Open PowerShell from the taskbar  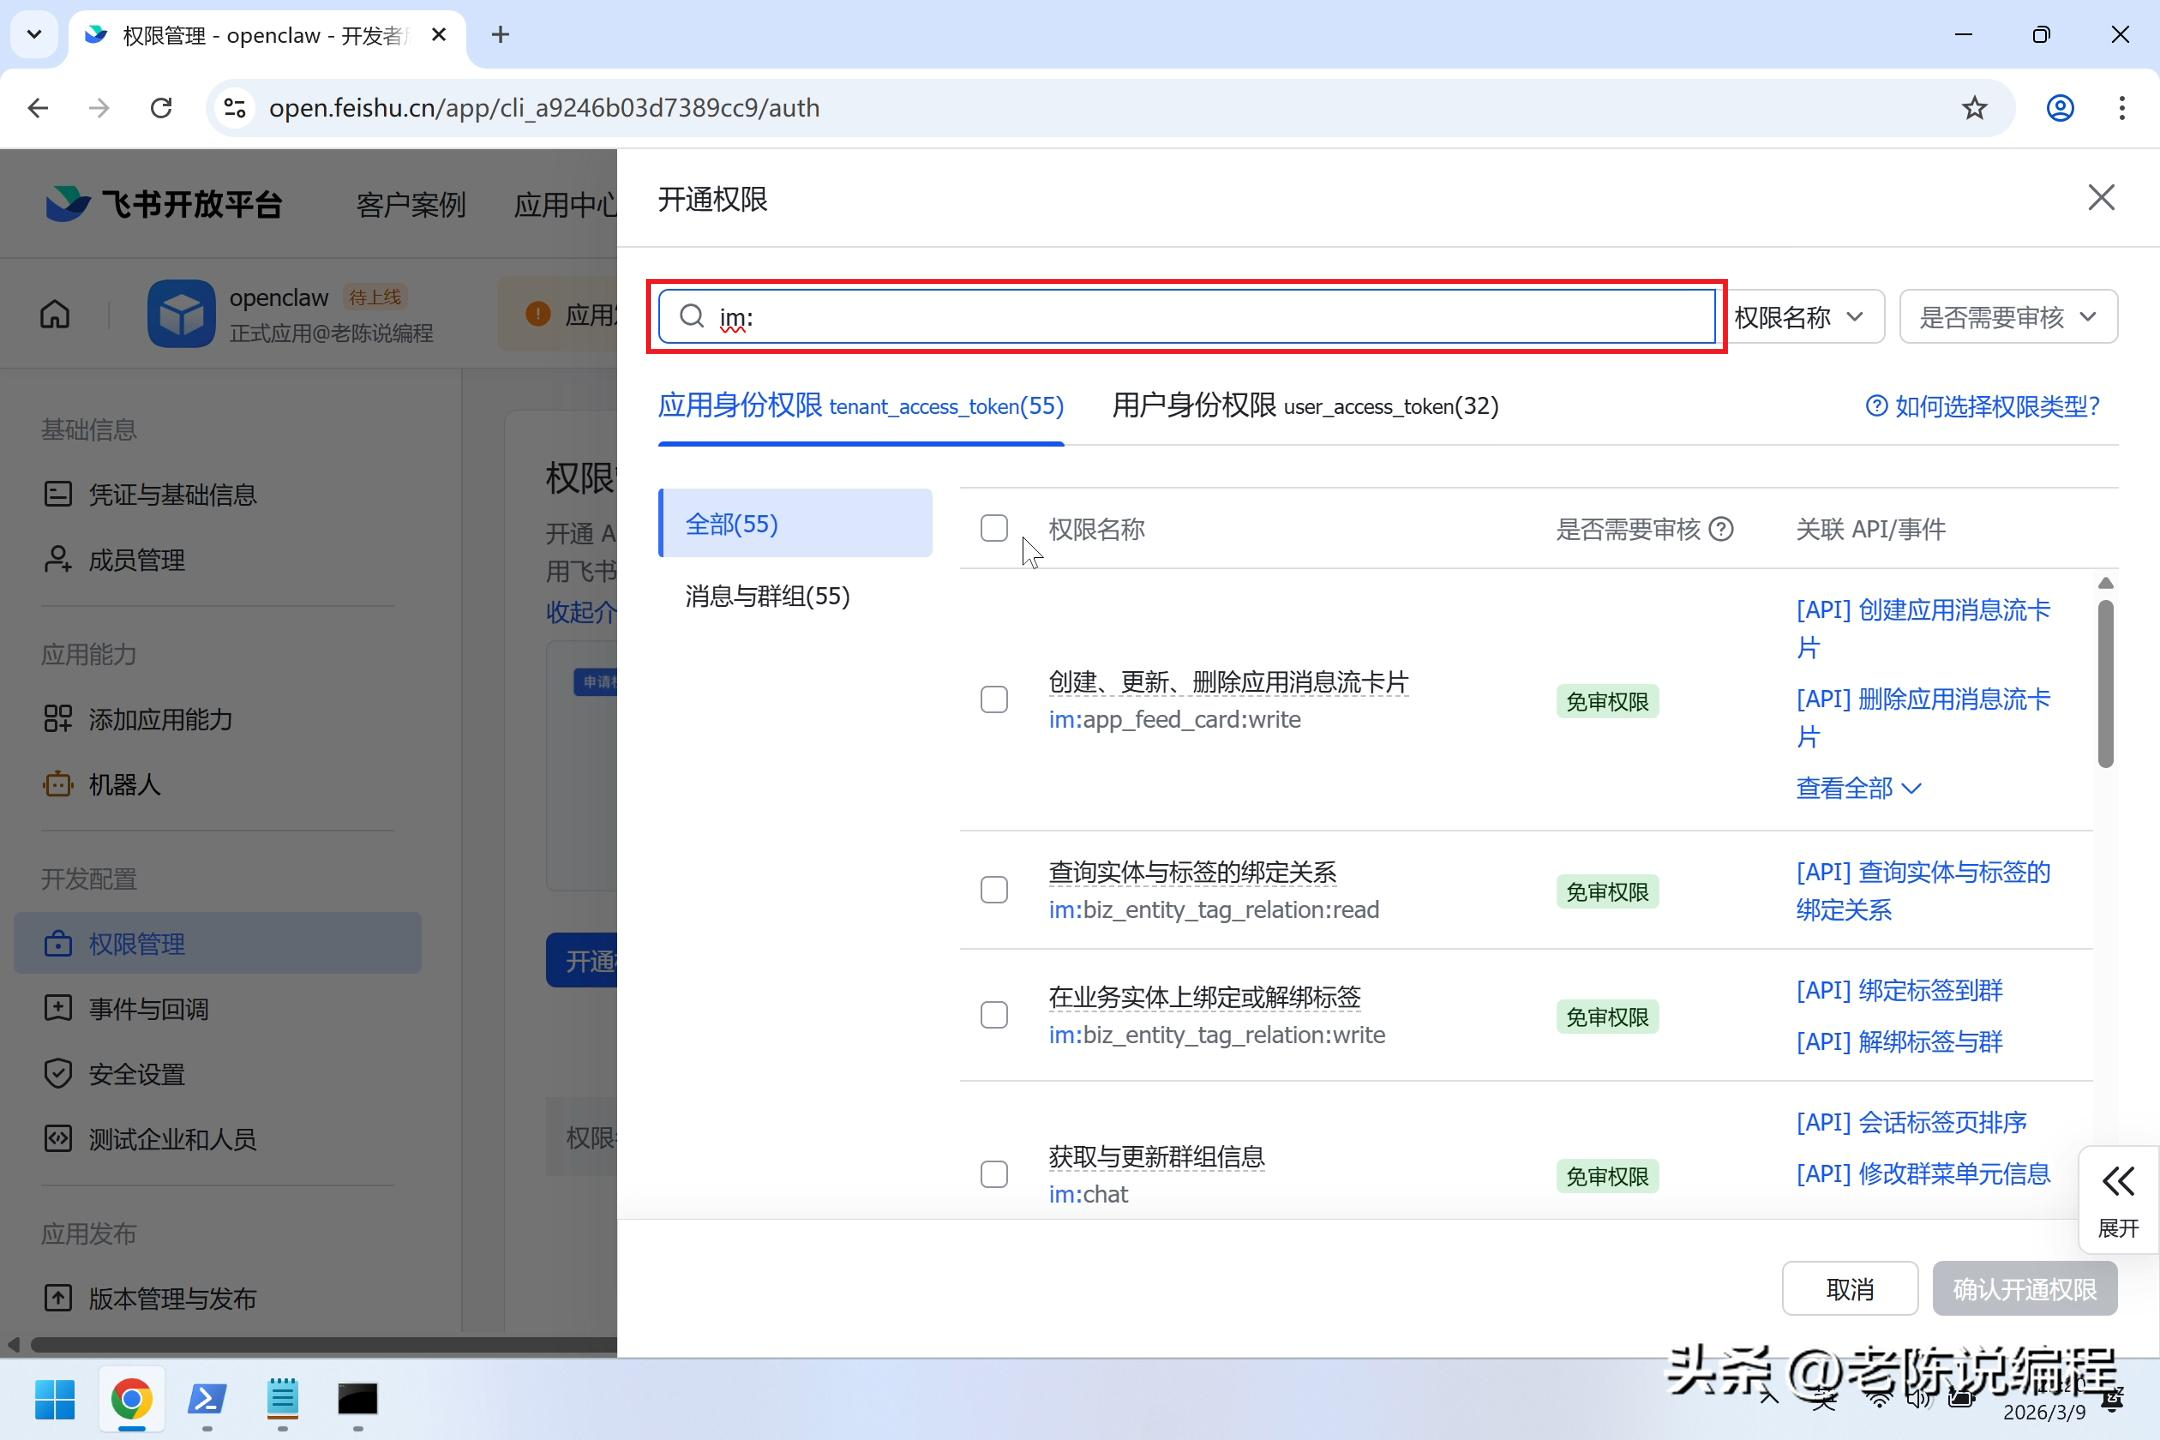(x=207, y=1398)
